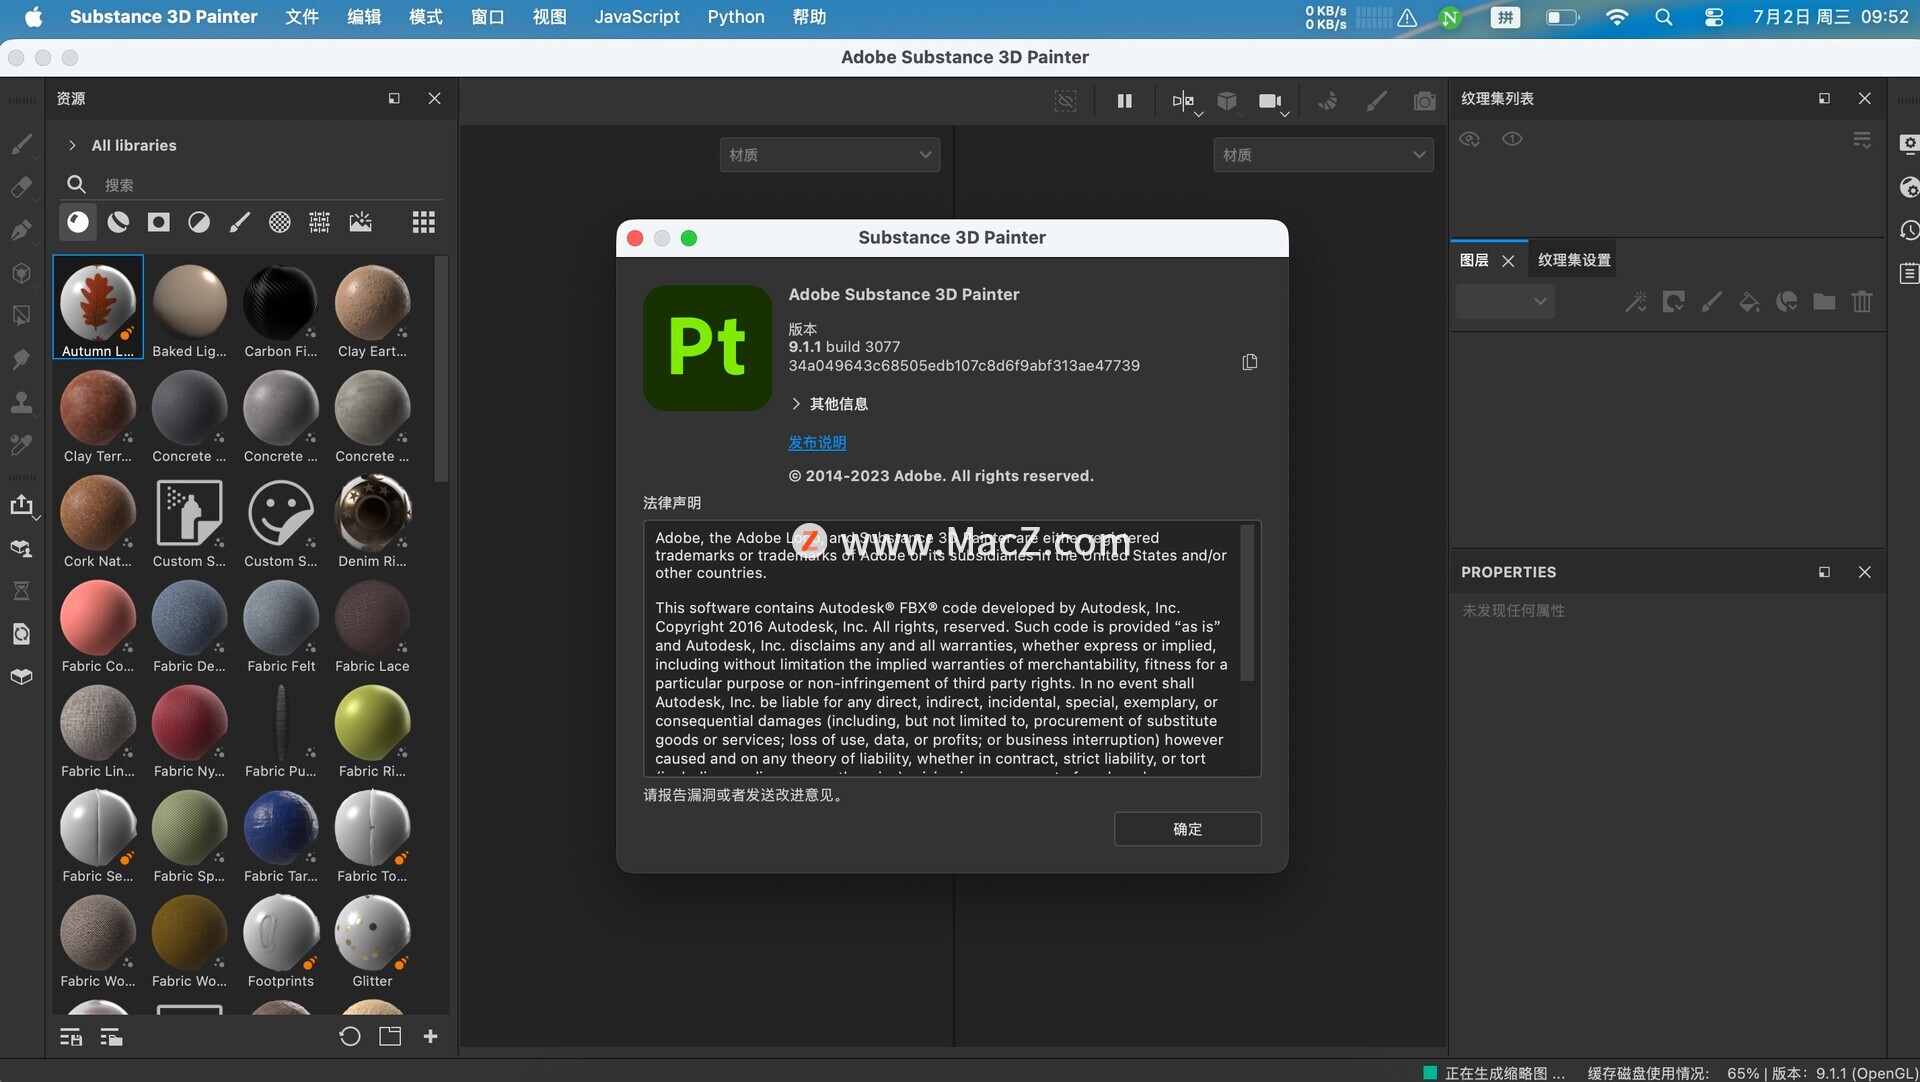1920x1082 pixels.
Task: Open the Apple menu
Action: [33, 17]
